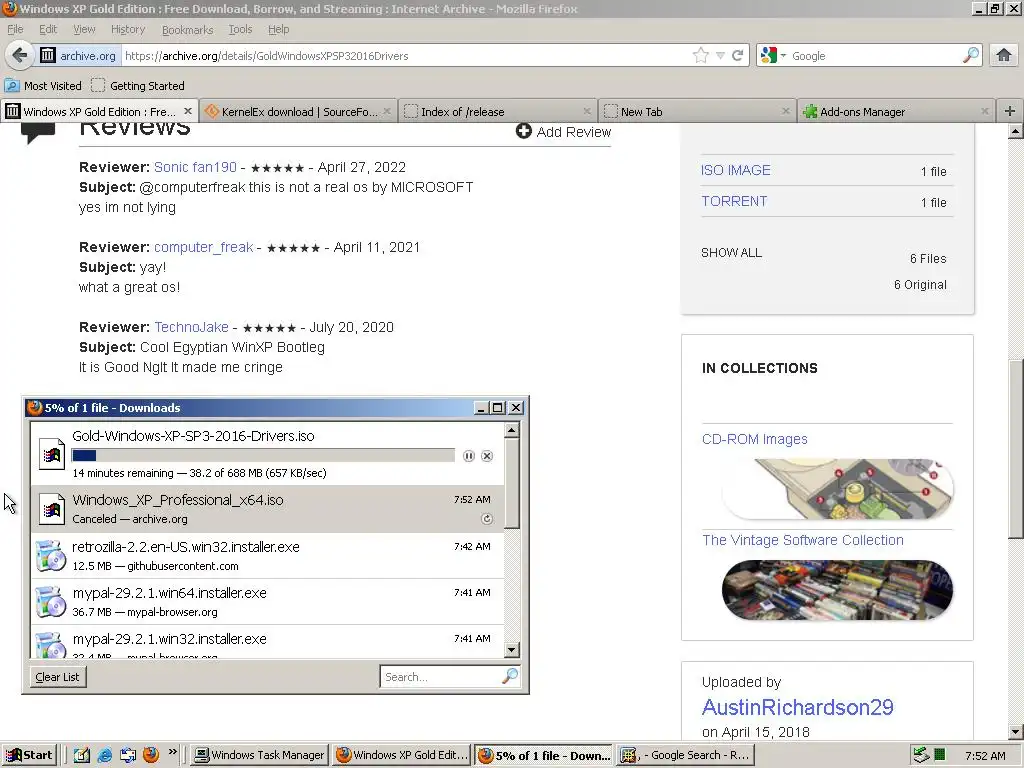Open a new tab with plus button
This screenshot has width=1024, height=768.
[x=1010, y=111]
